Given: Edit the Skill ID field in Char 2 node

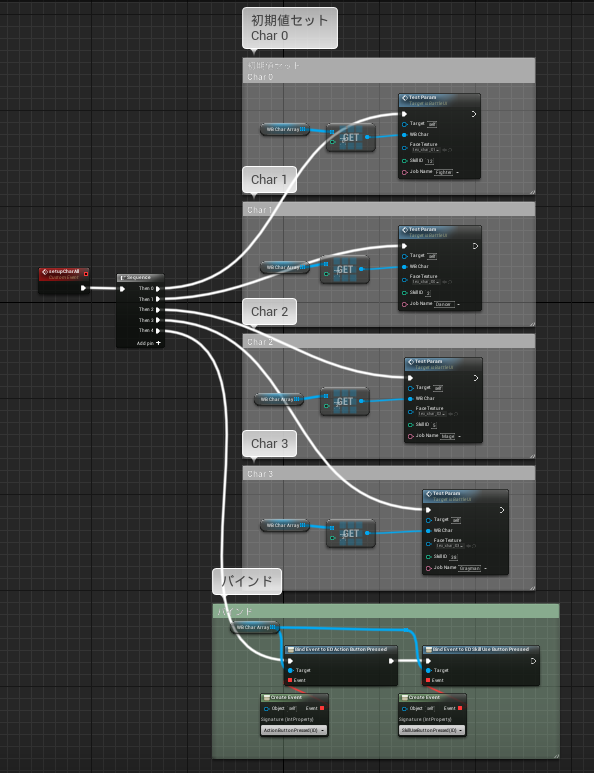Looking at the screenshot, I should [434, 425].
